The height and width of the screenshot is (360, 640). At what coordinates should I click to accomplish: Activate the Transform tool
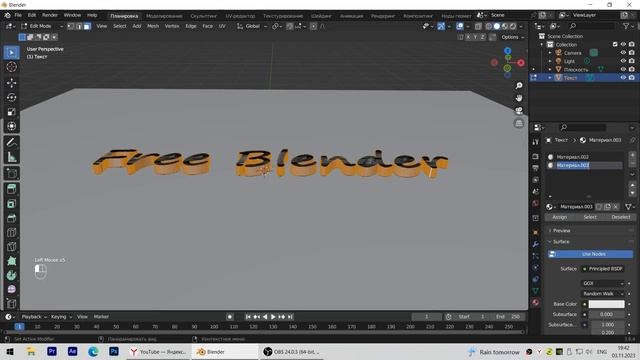[11, 126]
